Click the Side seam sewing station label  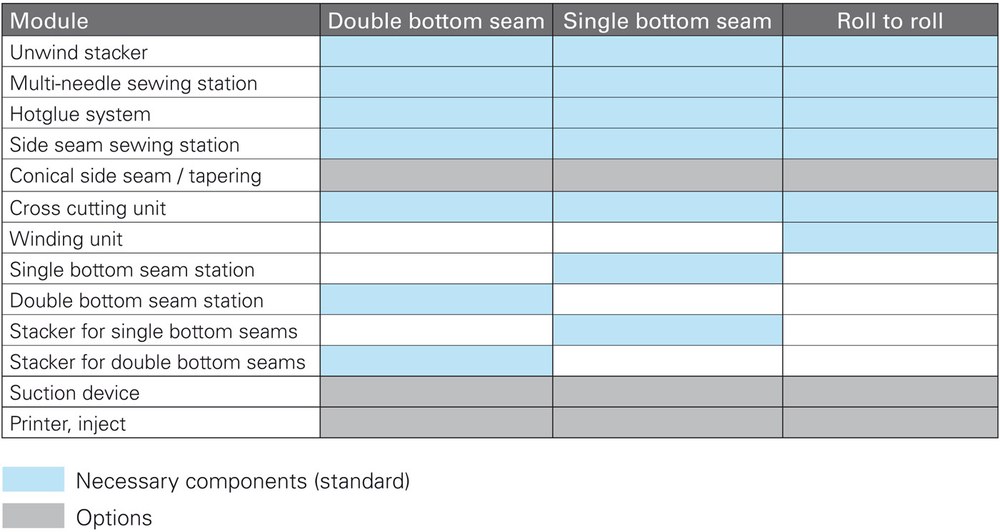point(124,145)
